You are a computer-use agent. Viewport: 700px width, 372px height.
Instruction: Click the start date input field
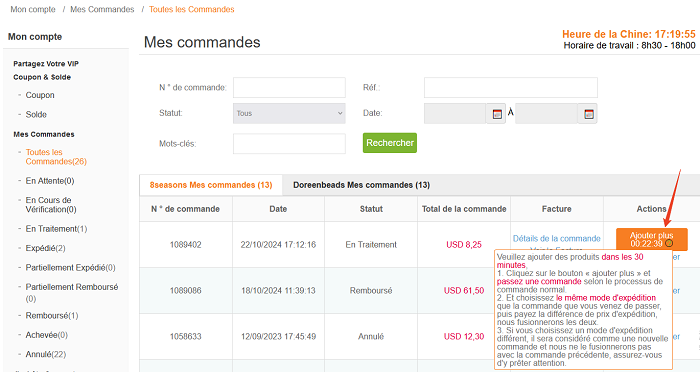tap(455, 113)
